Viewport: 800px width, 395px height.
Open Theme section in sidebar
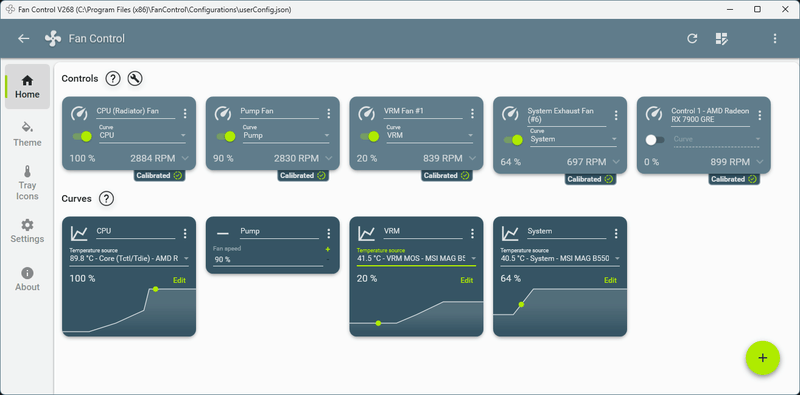(27, 135)
